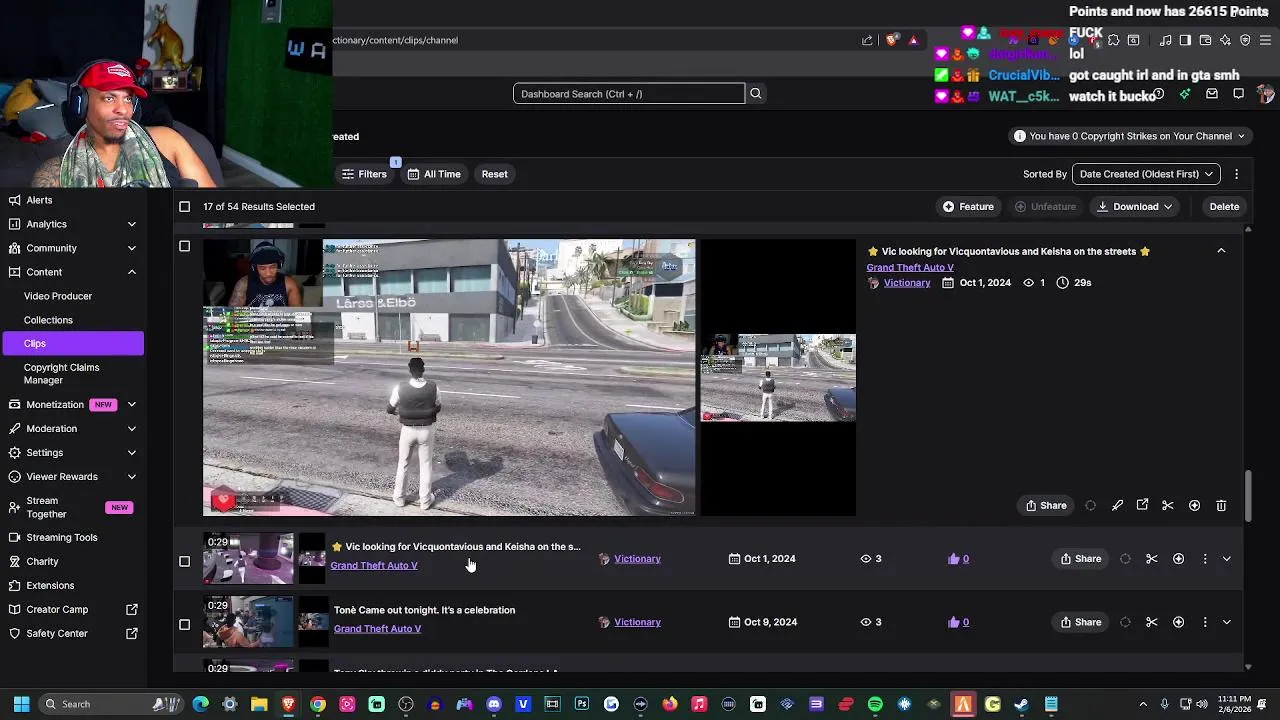Screen dimensions: 1280x720
Task: Toggle checkbox of the expanded clip row
Action: point(184,246)
